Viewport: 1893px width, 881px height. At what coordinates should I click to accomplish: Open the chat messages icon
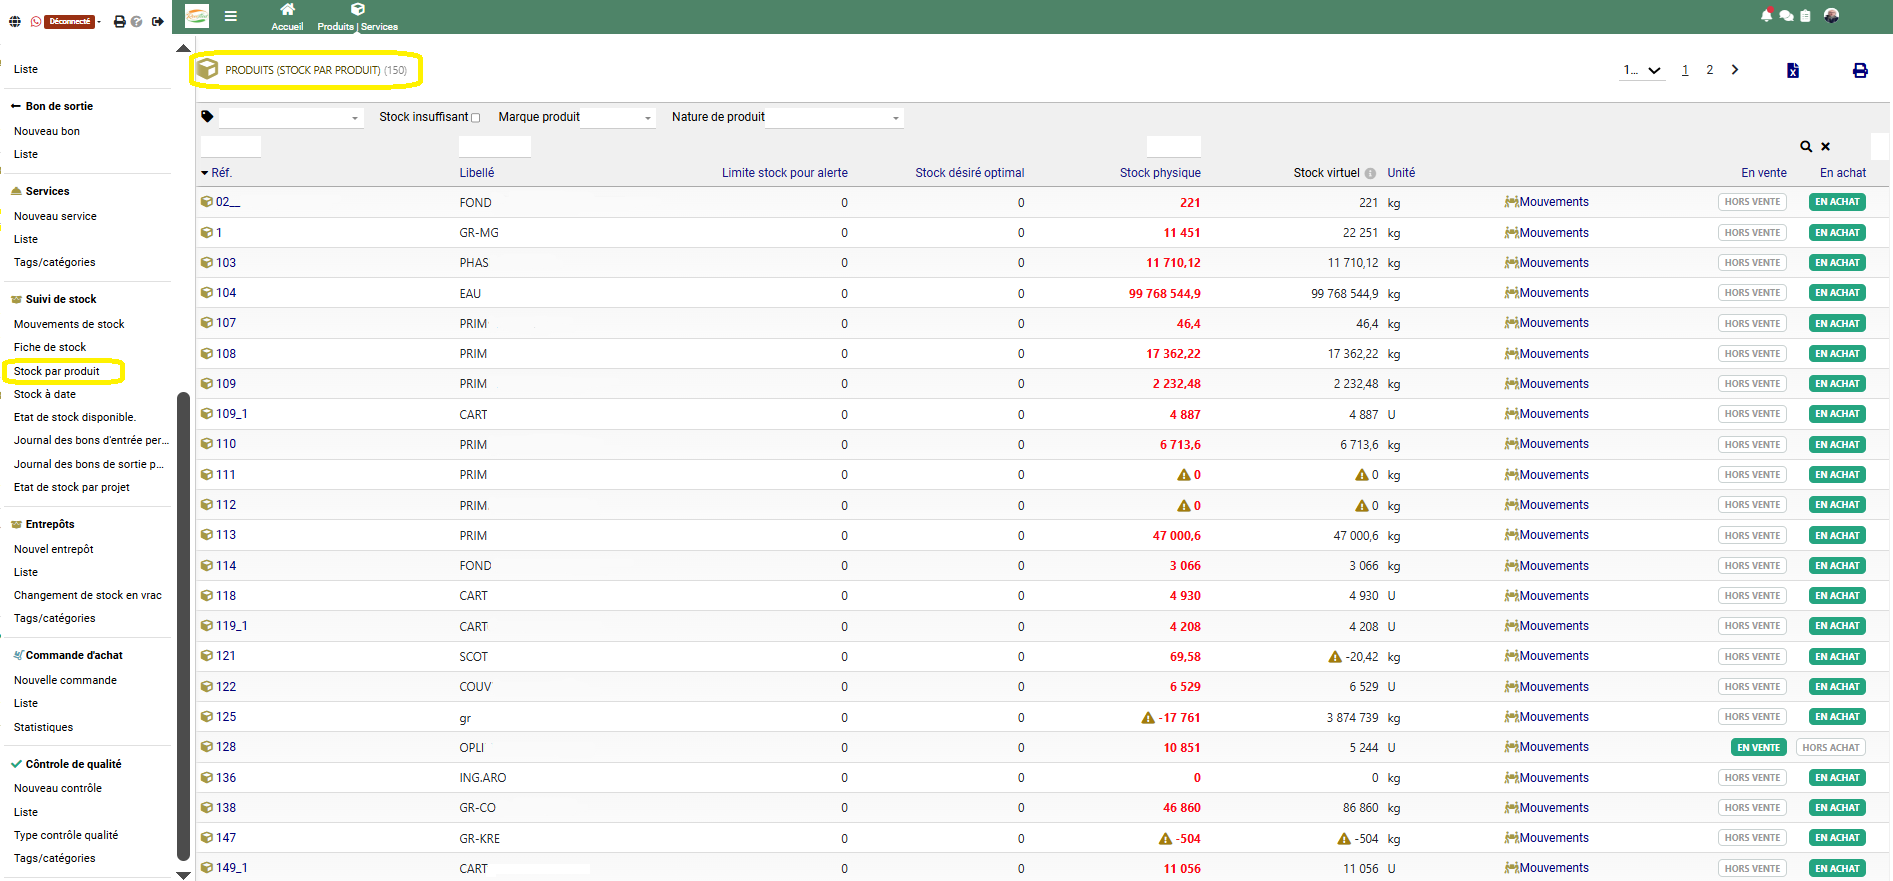pos(1786,15)
